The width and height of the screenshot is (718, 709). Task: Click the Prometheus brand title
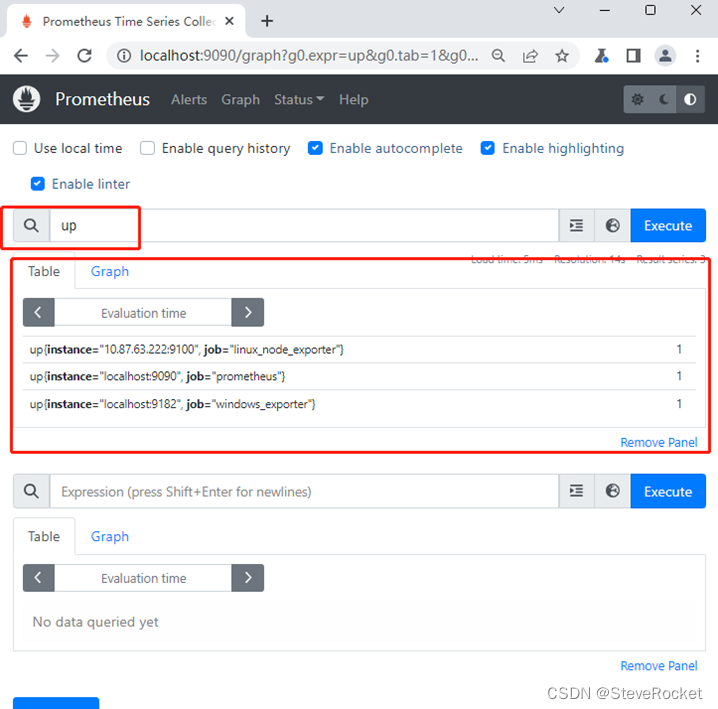pyautogui.click(x=103, y=99)
